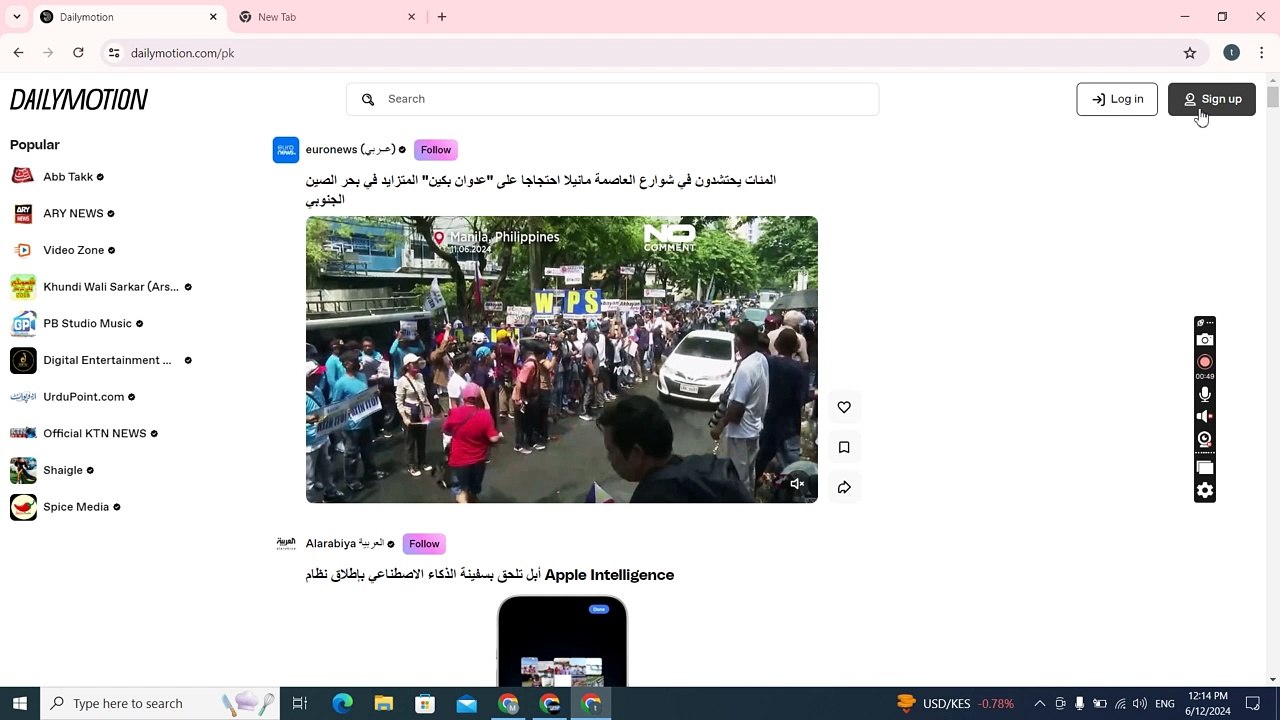The height and width of the screenshot is (720, 1280).
Task: Go back to the previous page
Action: click(x=18, y=53)
